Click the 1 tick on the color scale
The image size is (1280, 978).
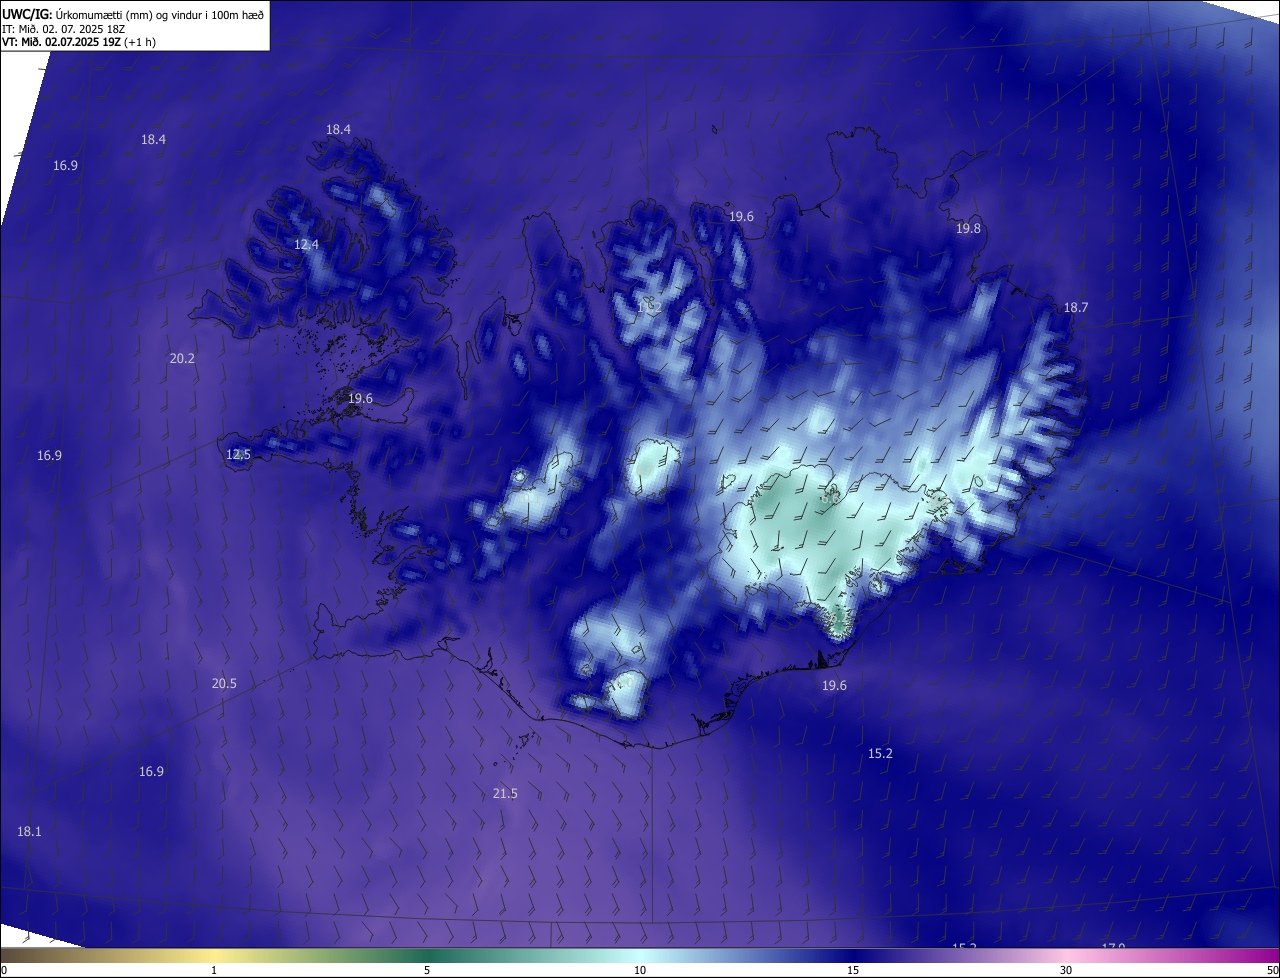point(214,970)
